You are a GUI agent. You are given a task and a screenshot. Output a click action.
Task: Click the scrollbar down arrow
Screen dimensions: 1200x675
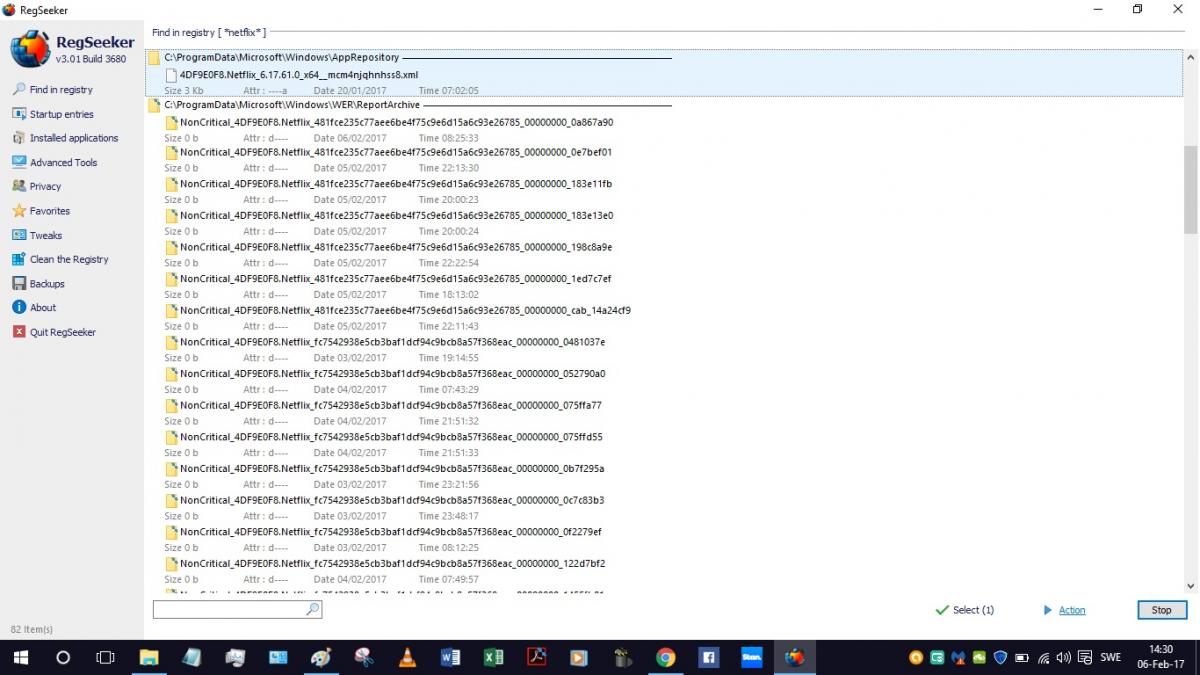pyautogui.click(x=1190, y=587)
